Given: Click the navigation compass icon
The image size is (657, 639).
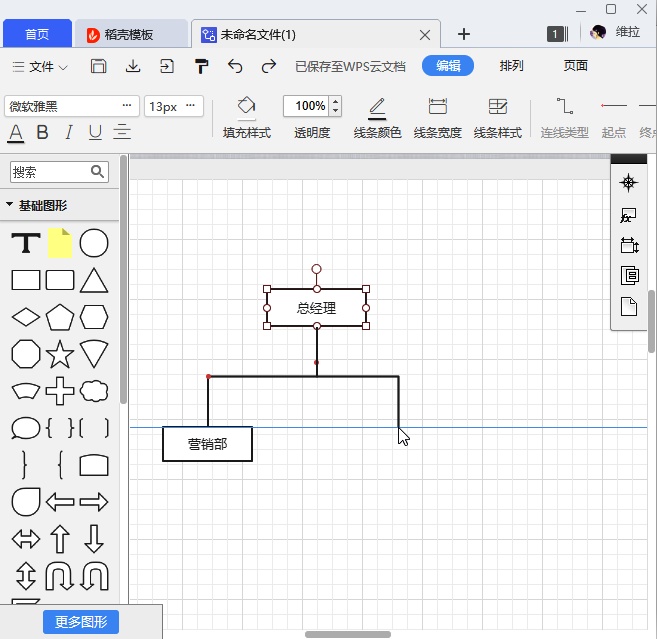Looking at the screenshot, I should click(629, 183).
